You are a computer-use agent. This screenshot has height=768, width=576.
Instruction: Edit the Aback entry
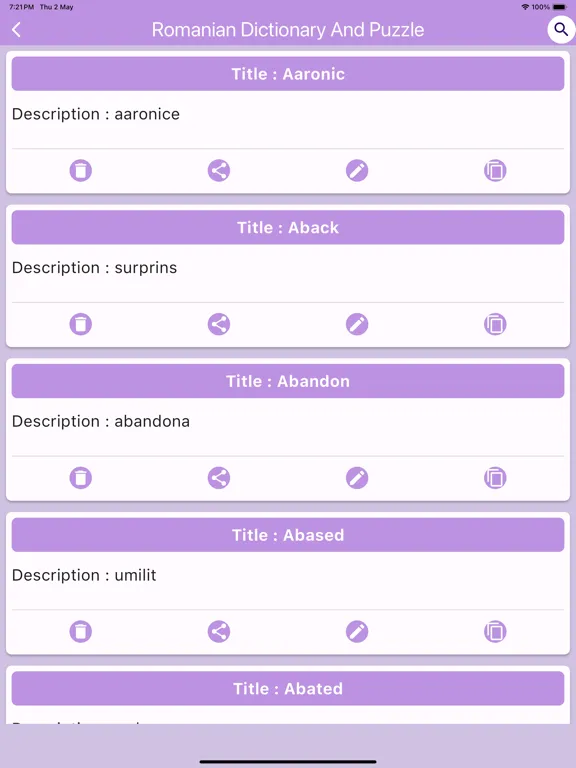click(357, 324)
